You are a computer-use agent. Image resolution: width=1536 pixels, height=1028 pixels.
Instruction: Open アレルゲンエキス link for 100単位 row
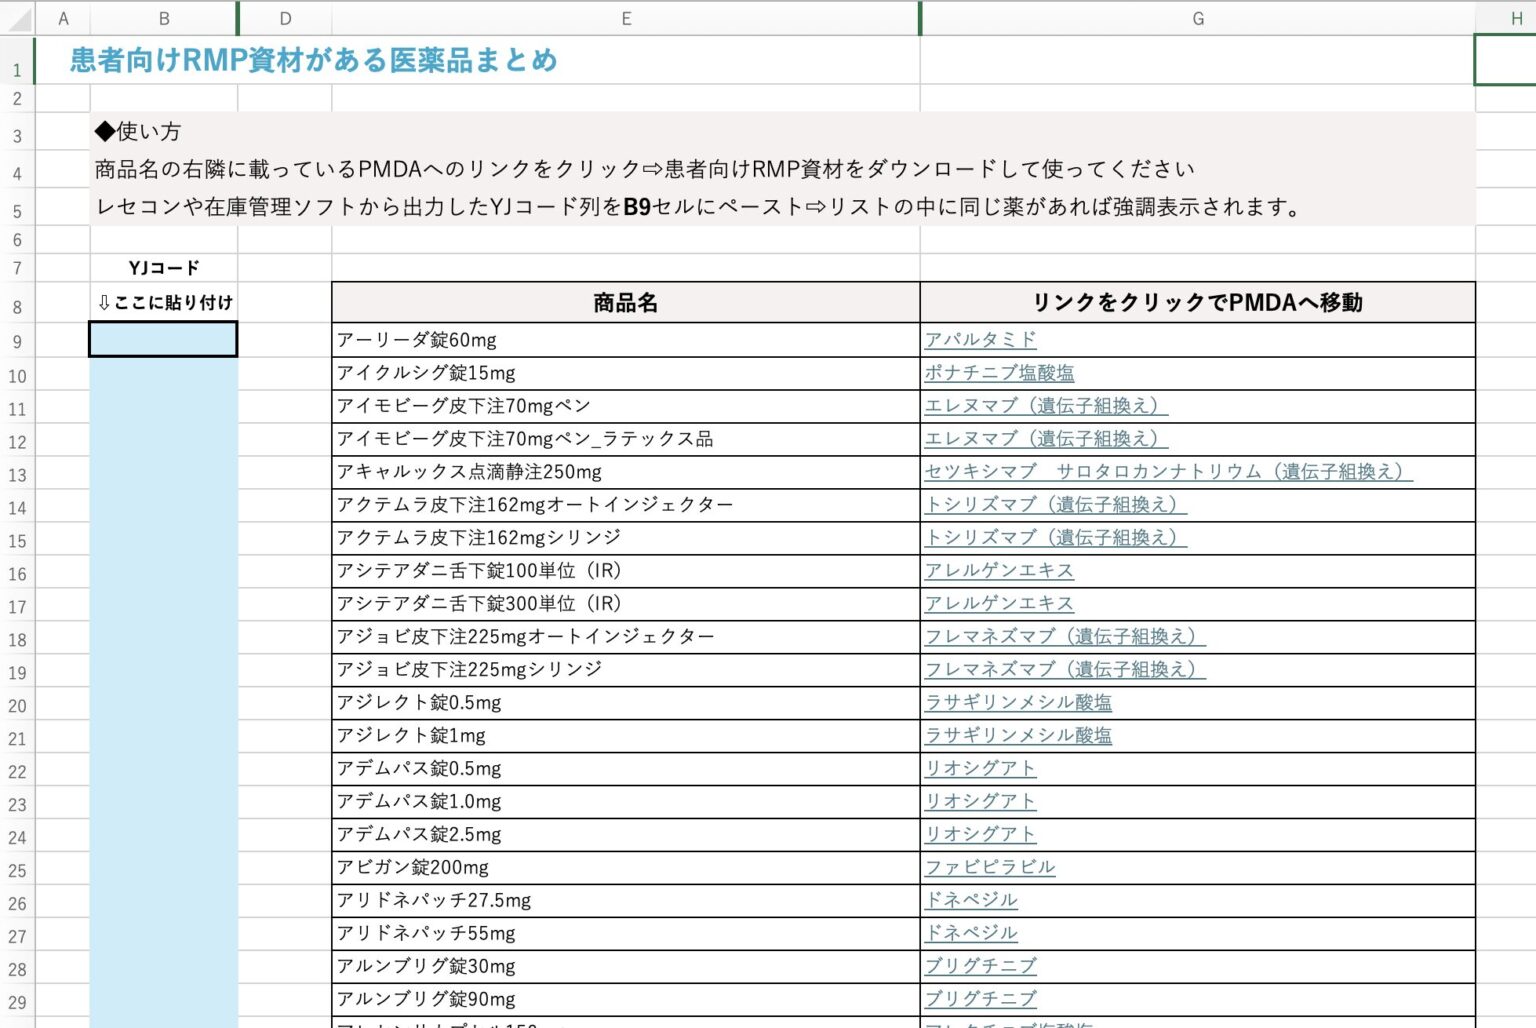999,570
